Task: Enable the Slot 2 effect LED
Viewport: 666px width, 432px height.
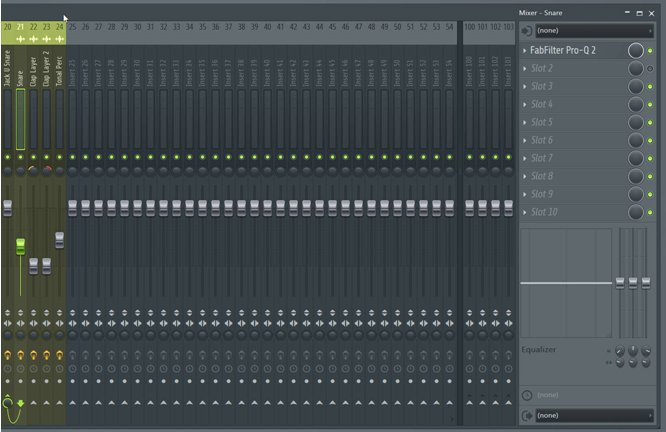Action: (x=650, y=68)
